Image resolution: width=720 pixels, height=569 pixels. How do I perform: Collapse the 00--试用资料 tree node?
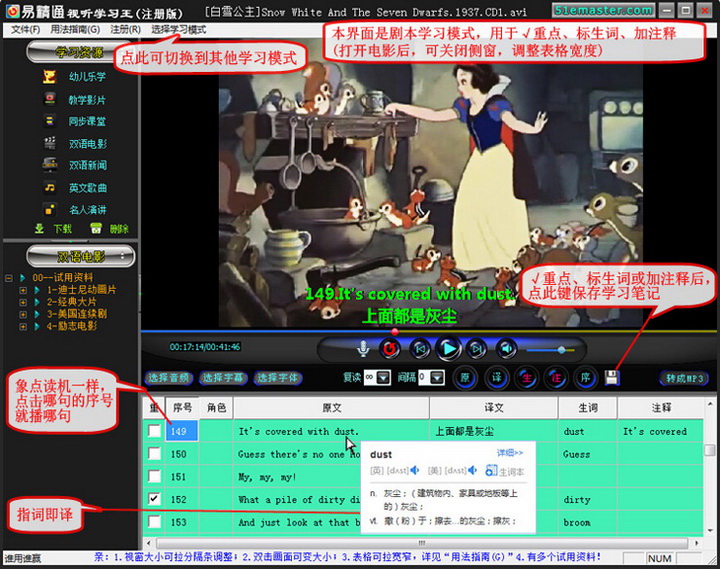(8, 278)
